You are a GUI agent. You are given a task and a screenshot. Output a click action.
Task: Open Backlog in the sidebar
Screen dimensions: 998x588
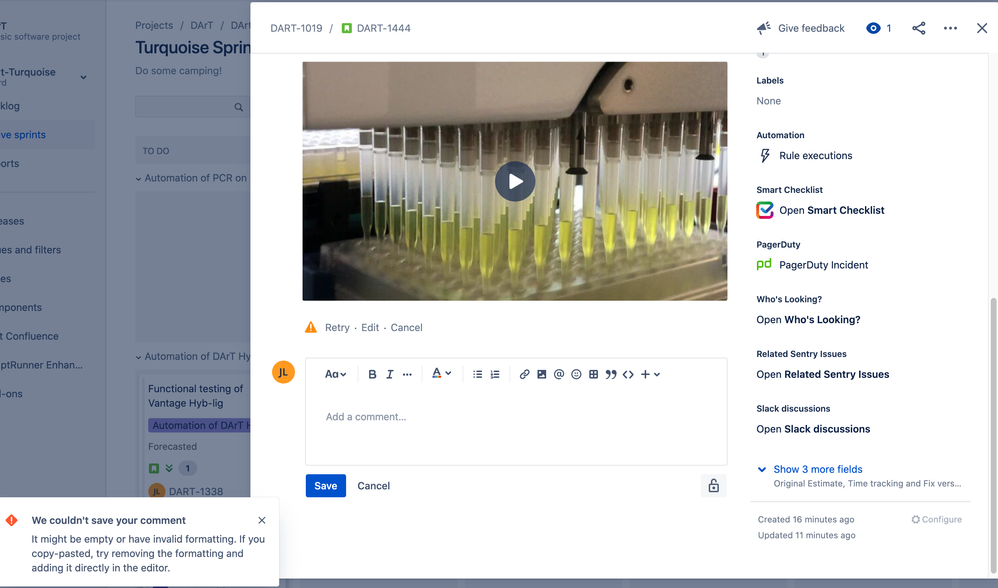(x=10, y=106)
